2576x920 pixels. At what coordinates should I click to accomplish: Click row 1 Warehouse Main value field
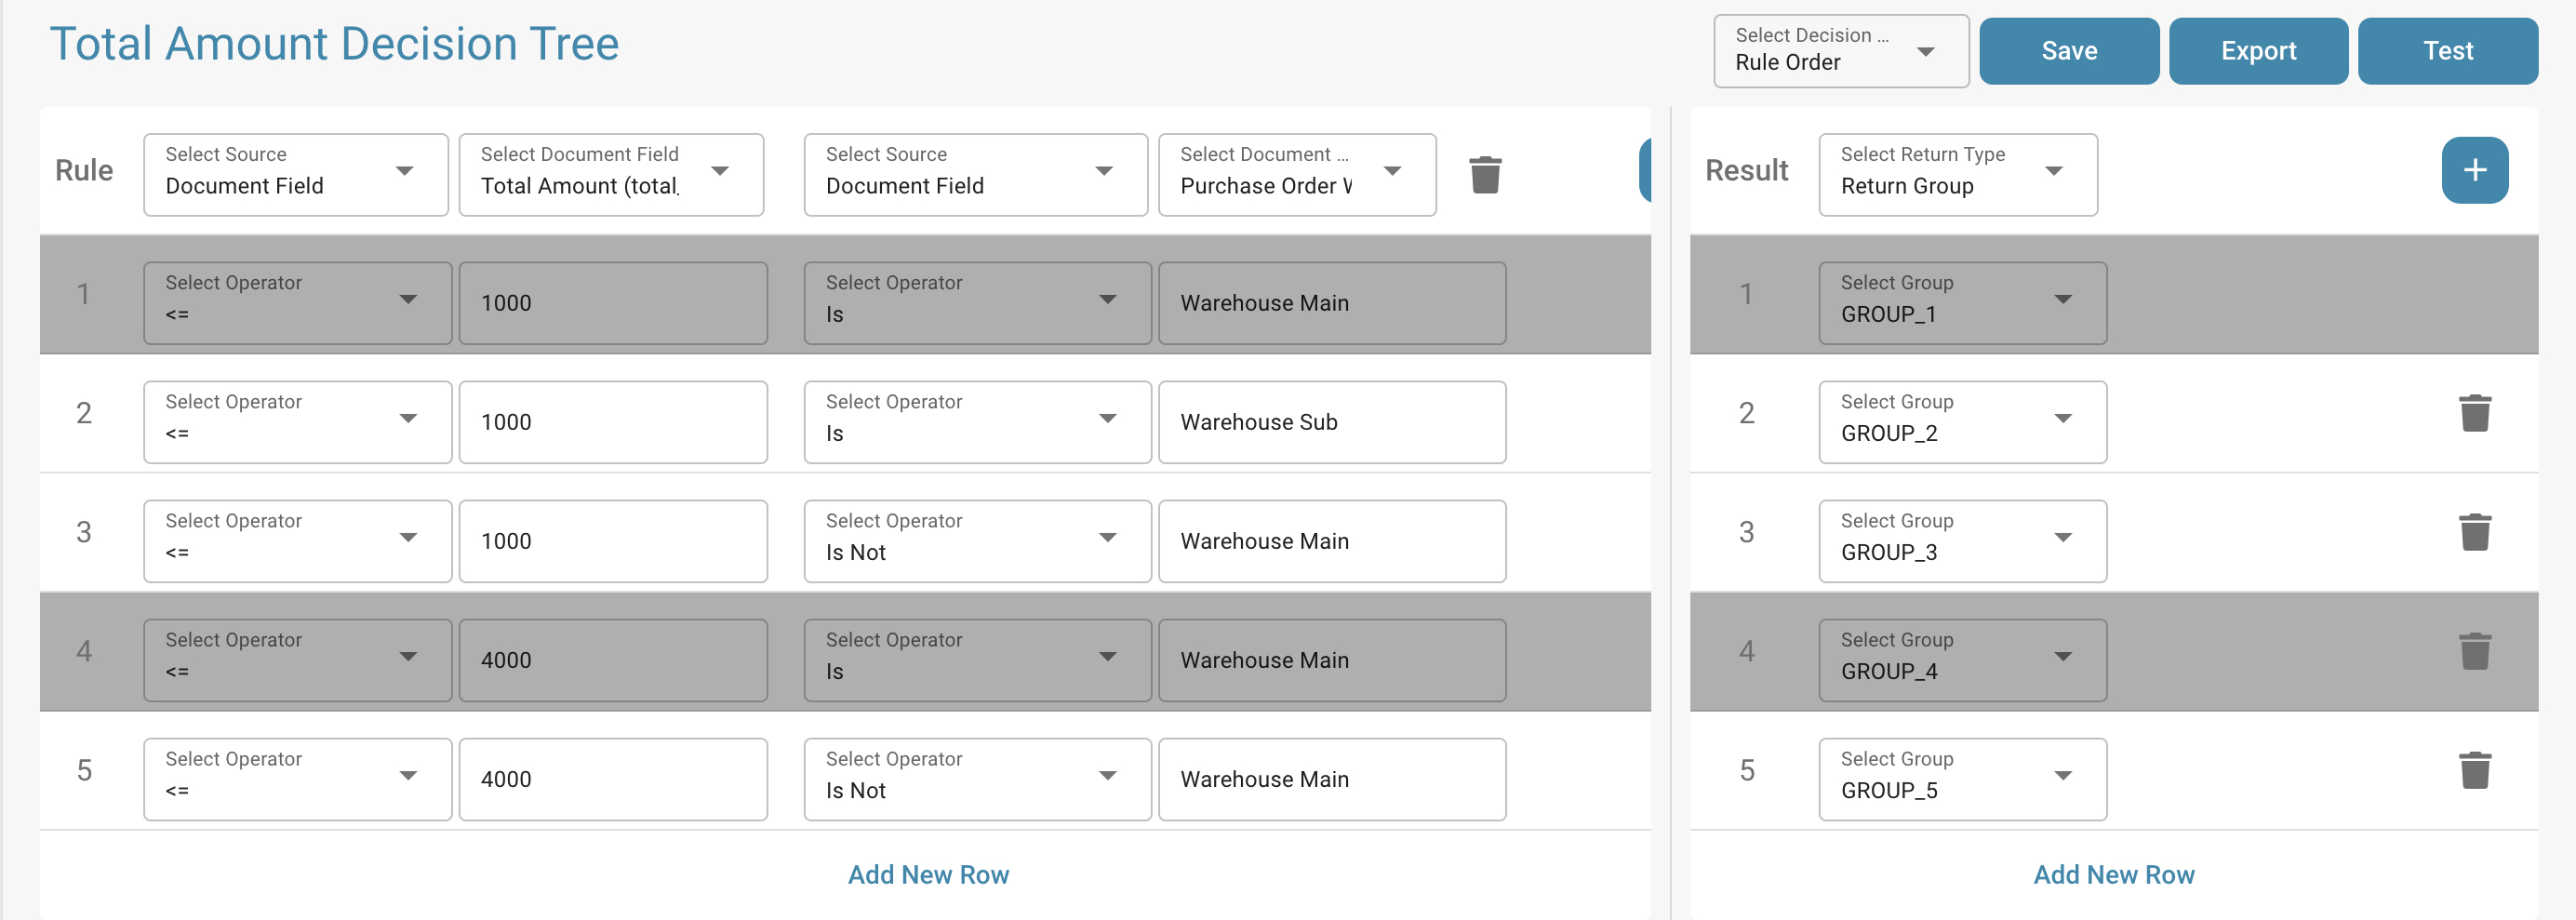1332,303
